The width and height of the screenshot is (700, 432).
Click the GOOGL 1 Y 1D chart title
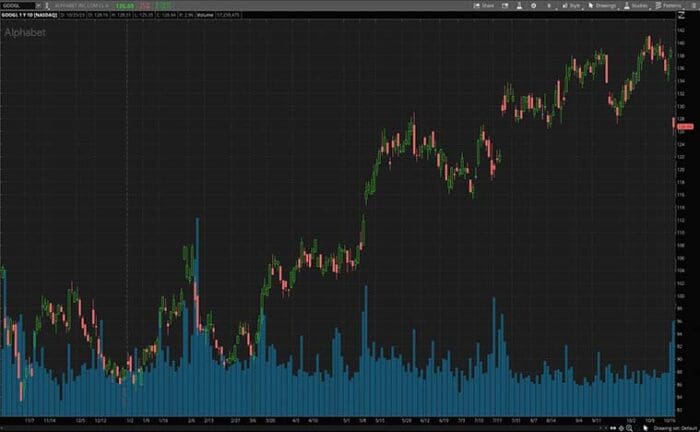click(x=29, y=15)
